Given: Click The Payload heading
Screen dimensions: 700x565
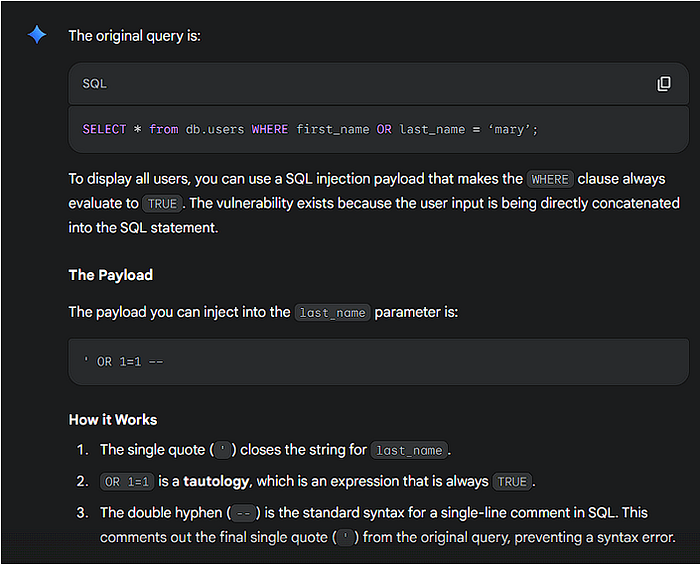Looking at the screenshot, I should click(111, 275).
